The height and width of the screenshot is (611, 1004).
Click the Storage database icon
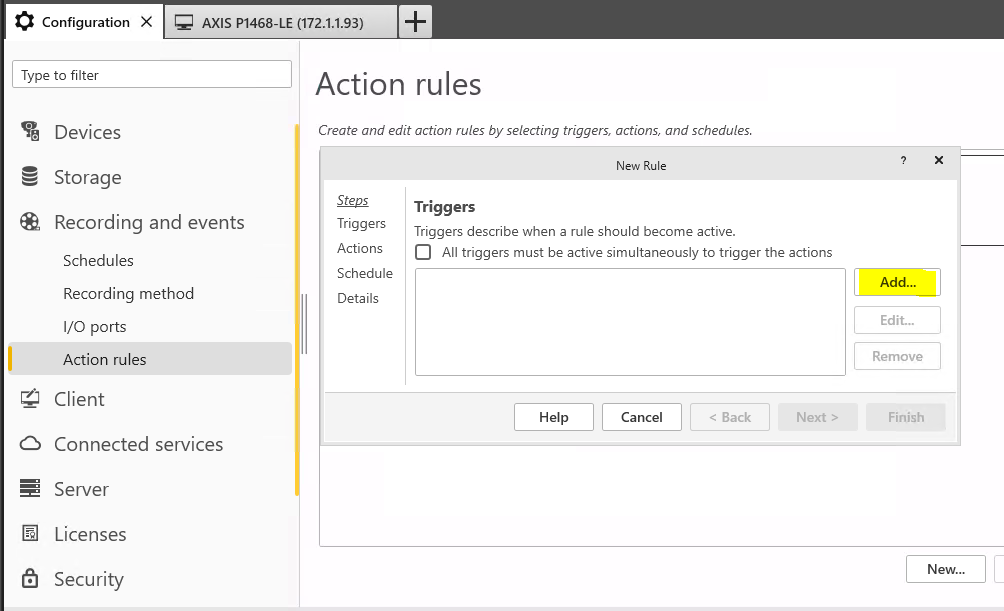30,176
